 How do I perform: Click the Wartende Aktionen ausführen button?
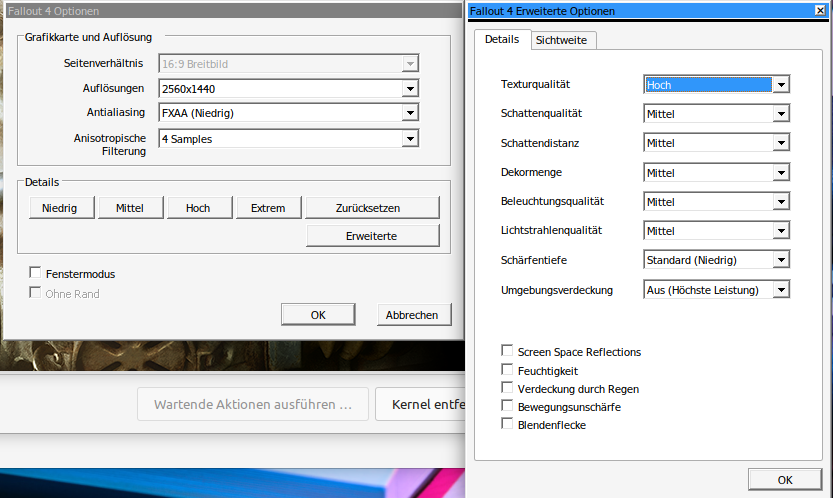[253, 404]
